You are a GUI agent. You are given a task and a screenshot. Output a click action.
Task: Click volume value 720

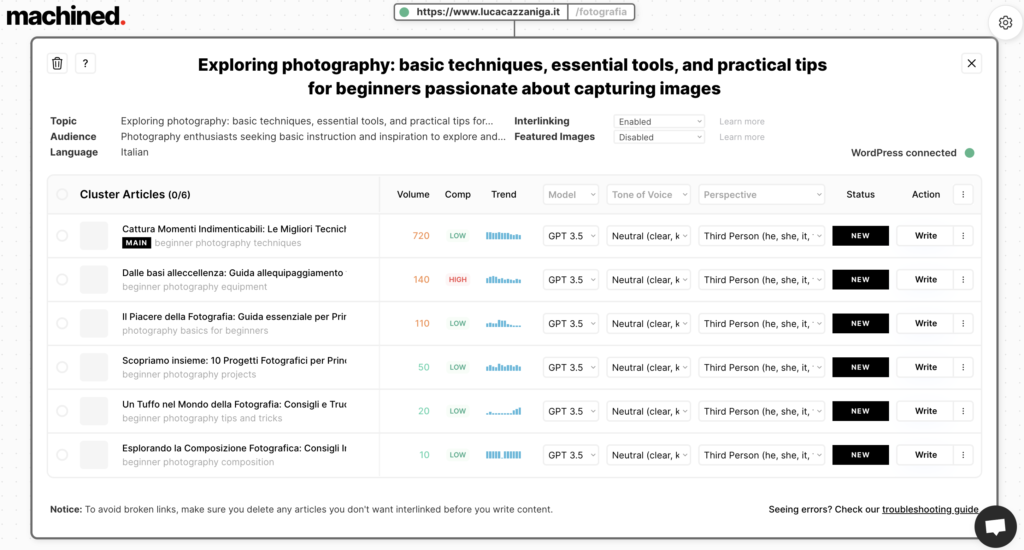[421, 236]
